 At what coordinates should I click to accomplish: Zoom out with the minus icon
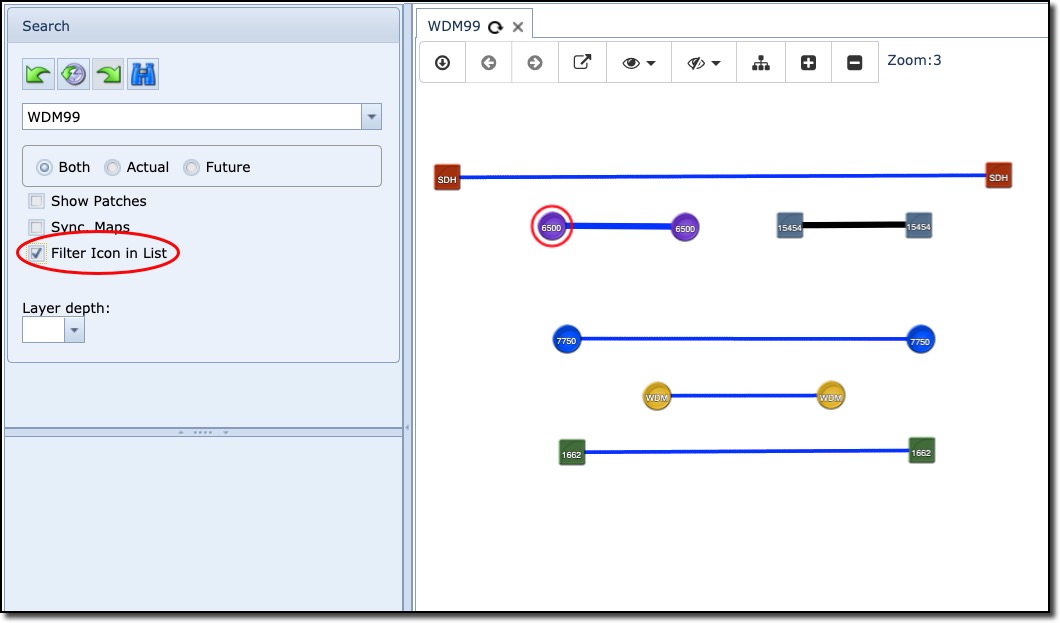pos(855,63)
